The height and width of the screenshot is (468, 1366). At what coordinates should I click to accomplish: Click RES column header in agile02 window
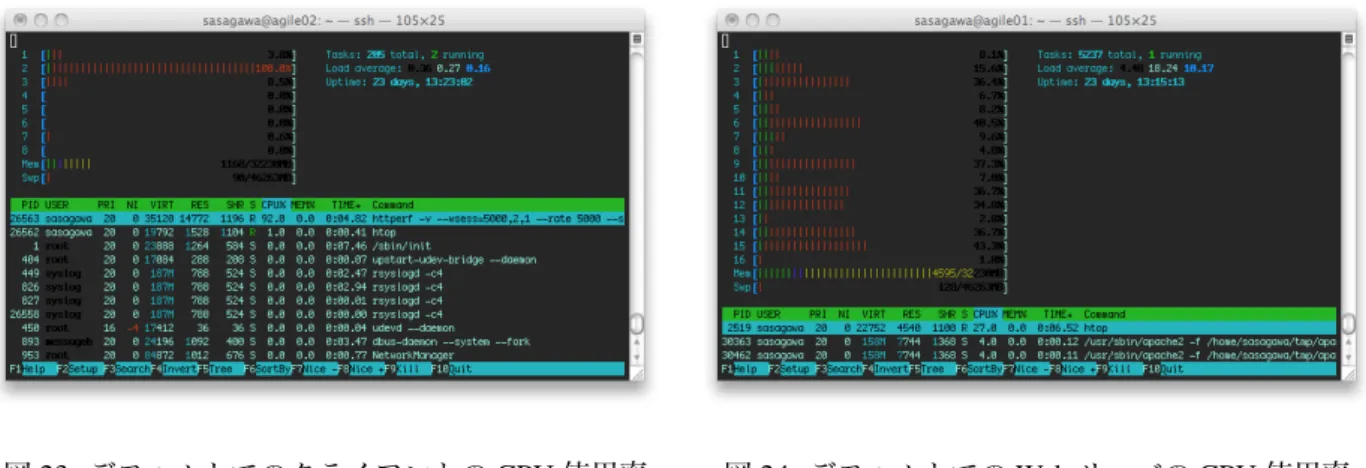tap(201, 204)
